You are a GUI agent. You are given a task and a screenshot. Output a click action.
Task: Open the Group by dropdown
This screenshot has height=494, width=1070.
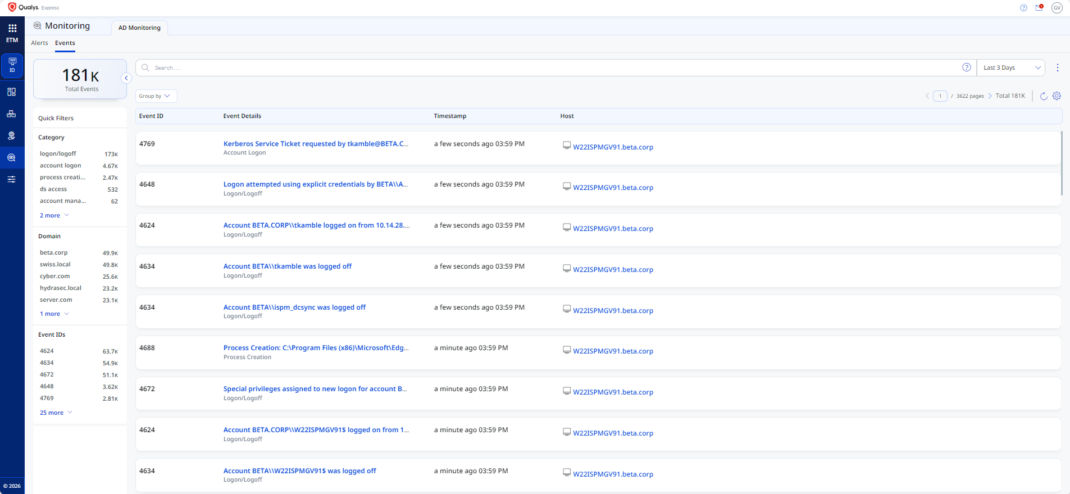(x=156, y=96)
